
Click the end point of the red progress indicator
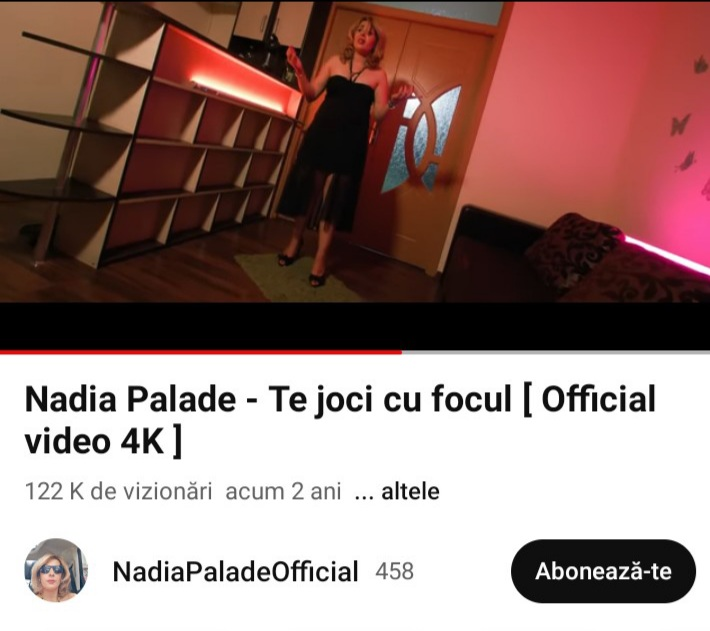[401, 352]
